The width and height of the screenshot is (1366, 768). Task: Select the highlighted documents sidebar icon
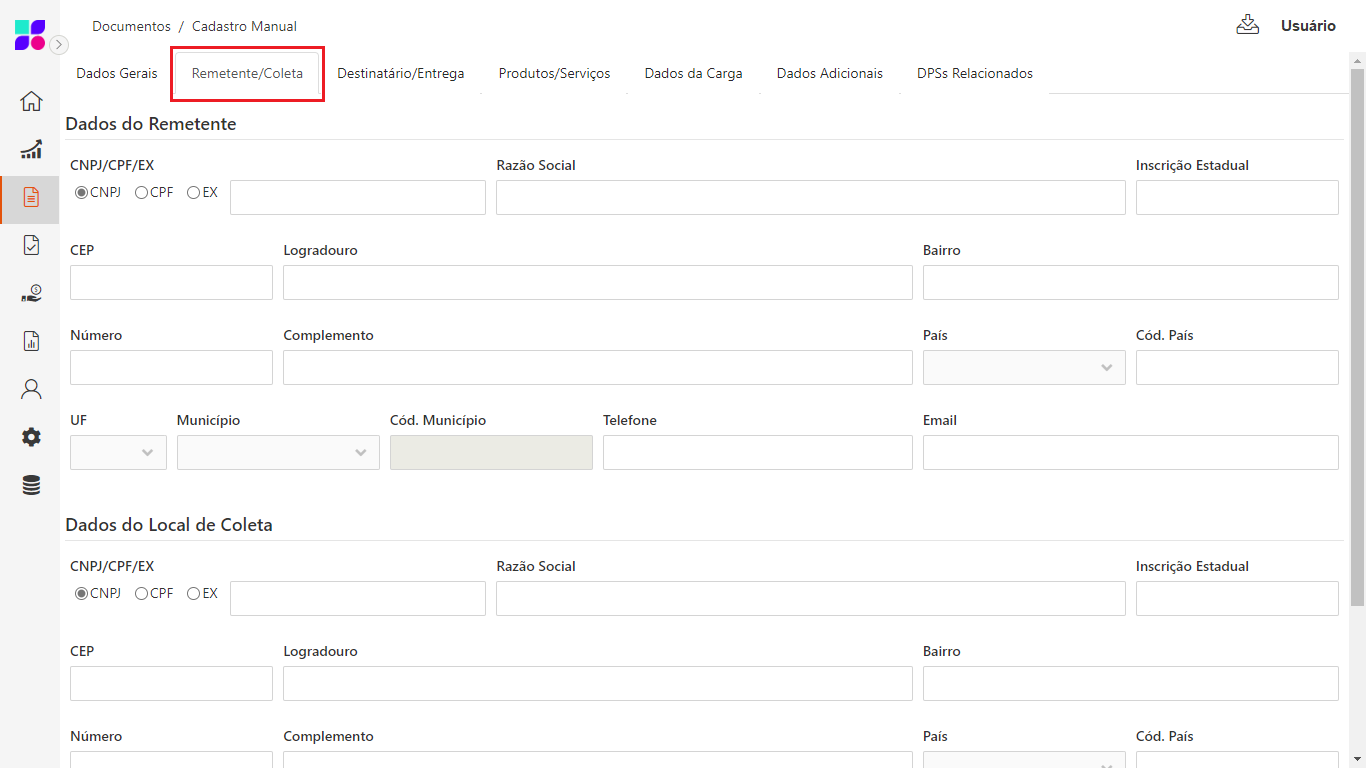coord(31,198)
